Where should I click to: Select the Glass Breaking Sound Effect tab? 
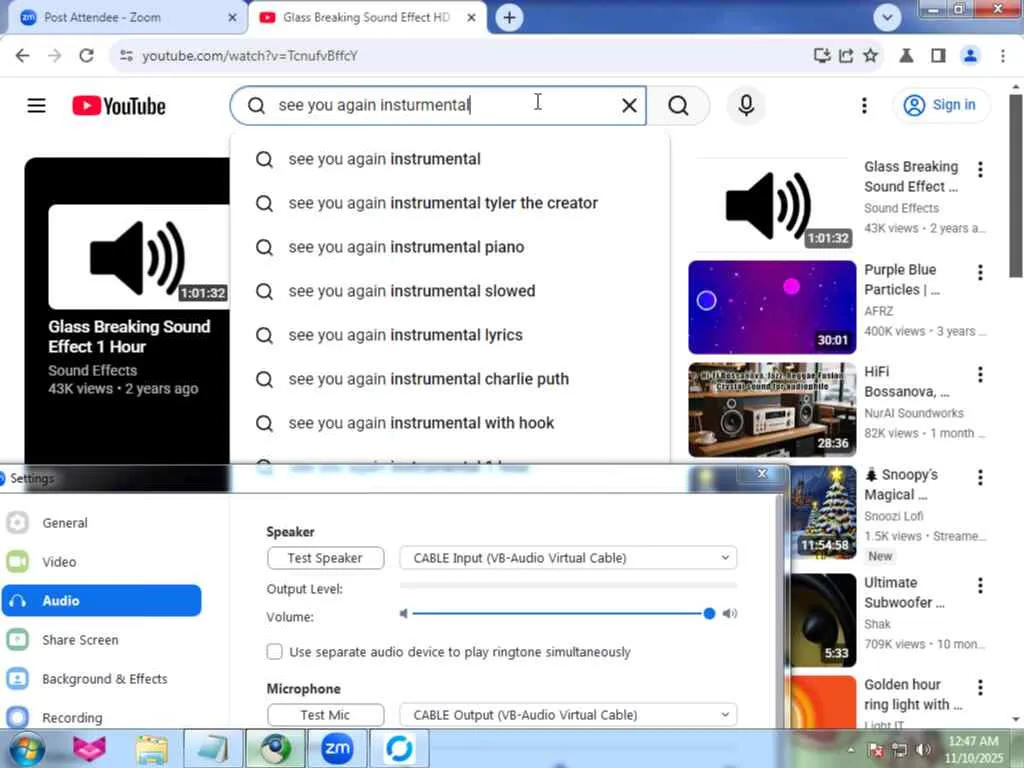click(366, 18)
